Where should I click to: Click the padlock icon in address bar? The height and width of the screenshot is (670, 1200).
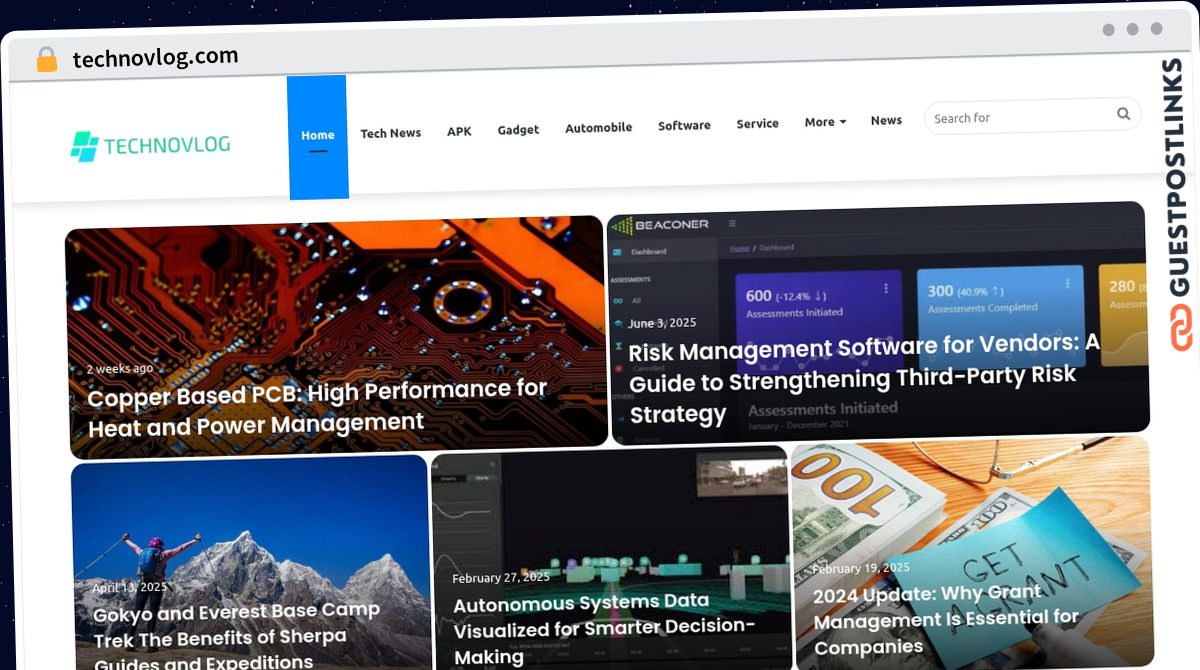[47, 60]
